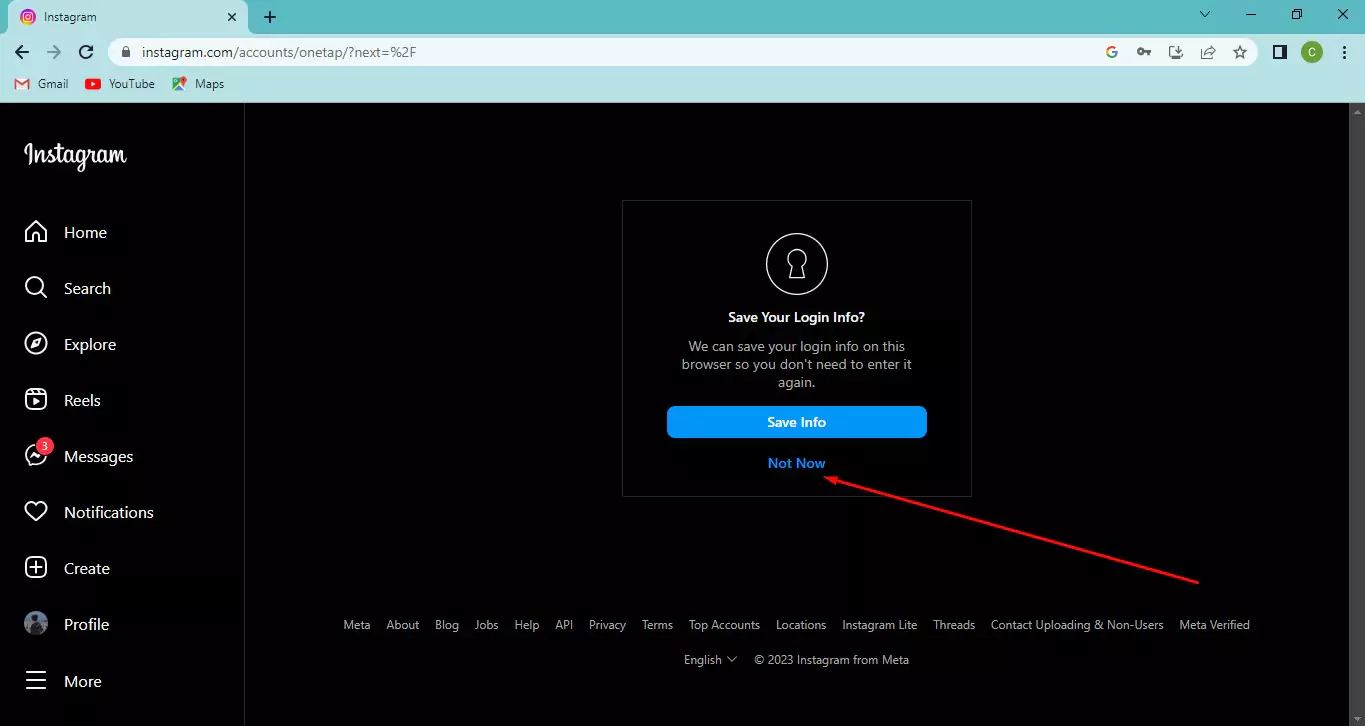Image resolution: width=1365 pixels, height=726 pixels.
Task: Click the API footer link
Action: 564,625
